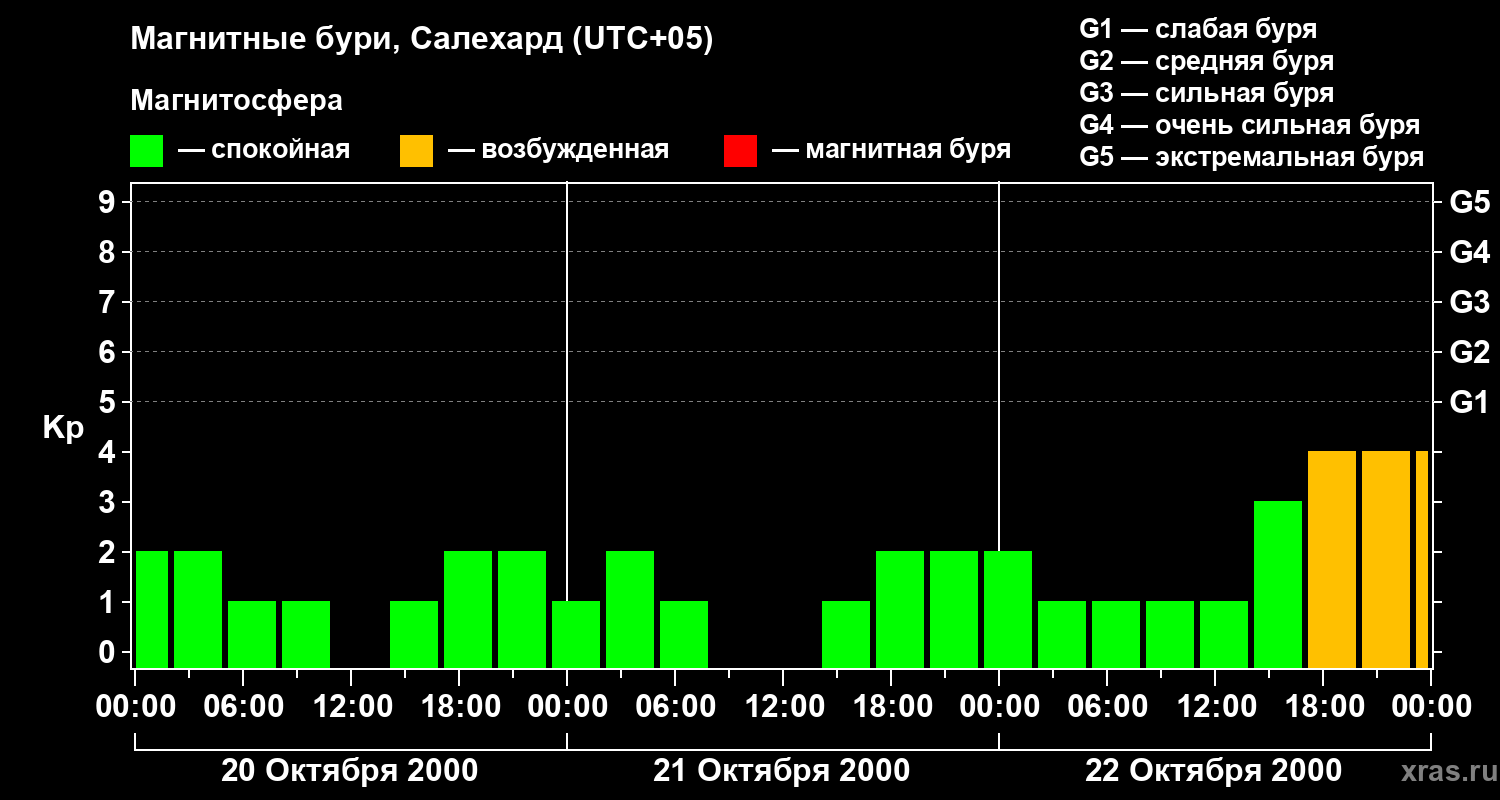Click the '— магнитная буря' legend label

click(891, 150)
